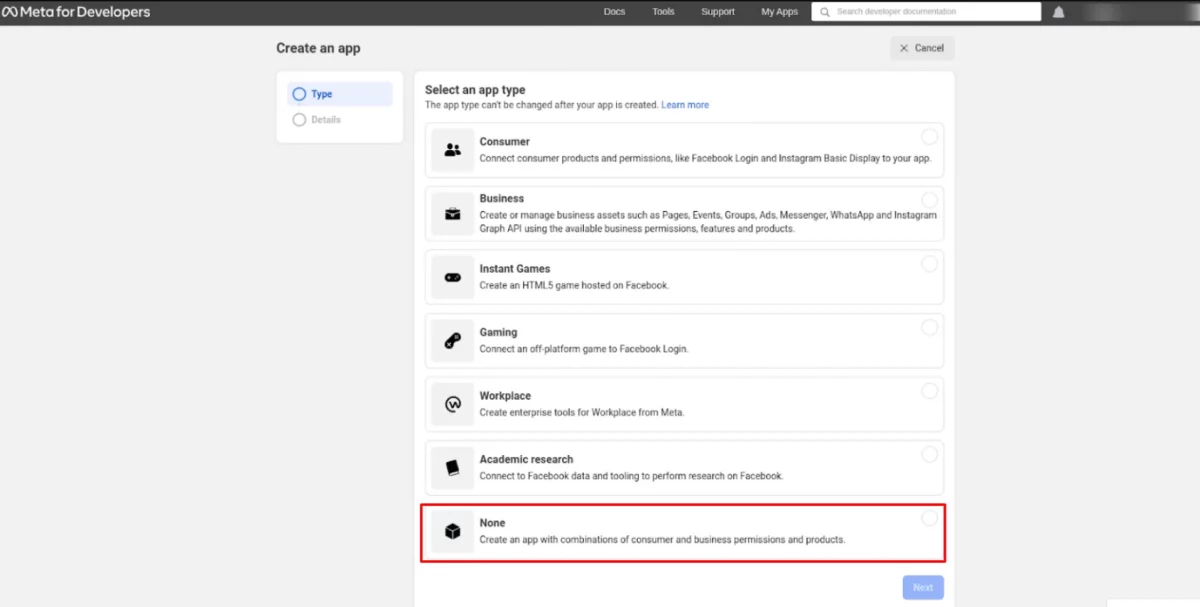Open the Tools menu

[663, 12]
